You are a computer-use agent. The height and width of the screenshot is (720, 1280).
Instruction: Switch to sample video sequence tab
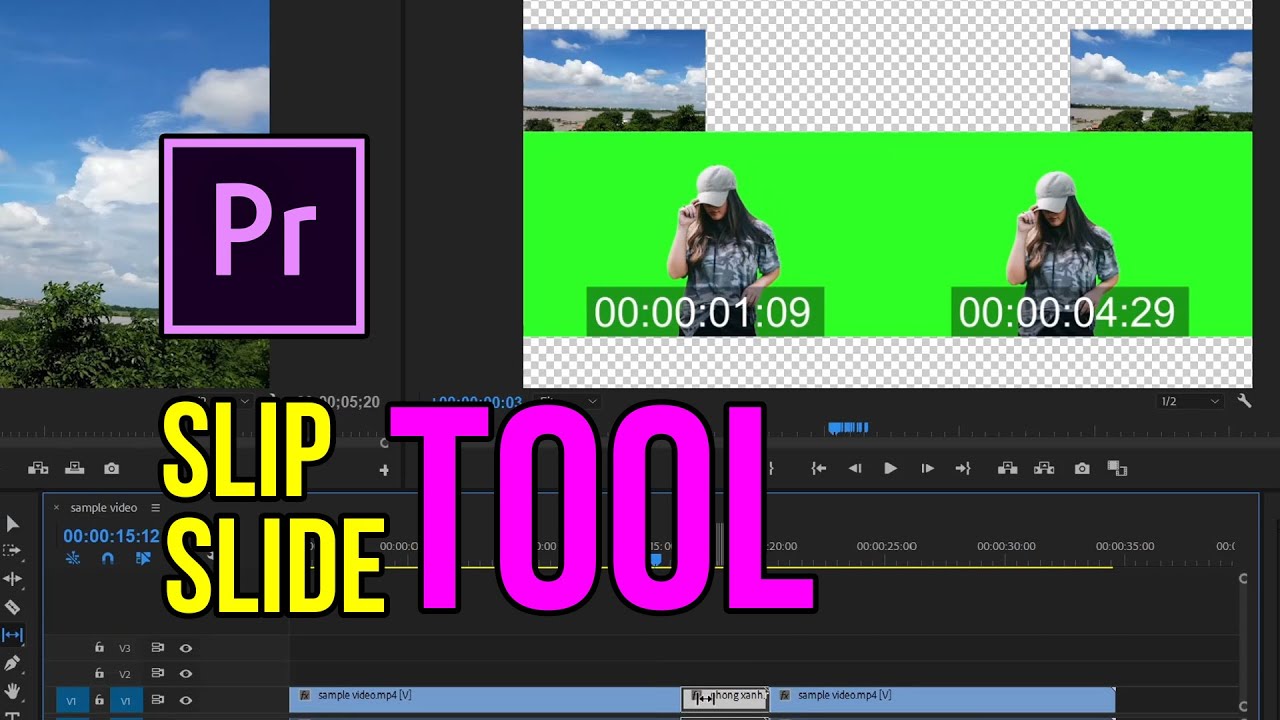104,508
